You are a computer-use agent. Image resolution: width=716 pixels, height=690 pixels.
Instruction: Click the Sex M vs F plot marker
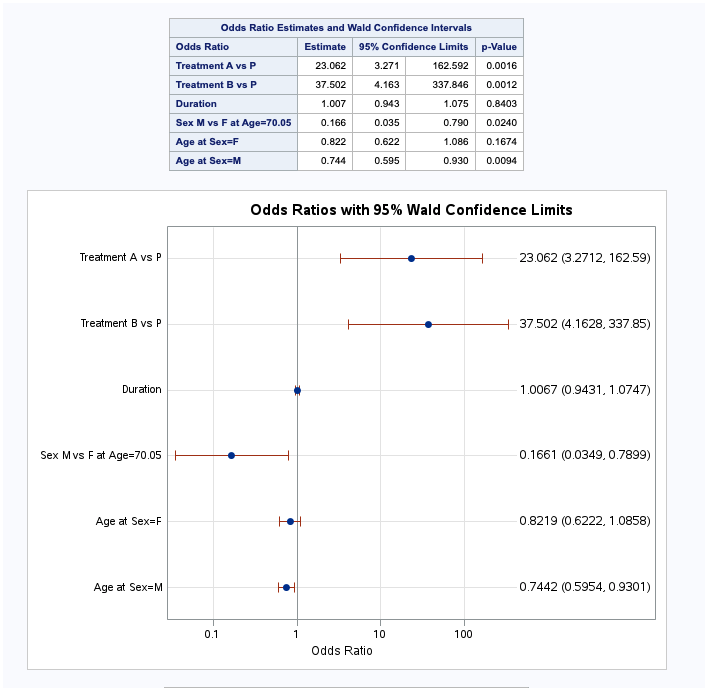[231, 455]
